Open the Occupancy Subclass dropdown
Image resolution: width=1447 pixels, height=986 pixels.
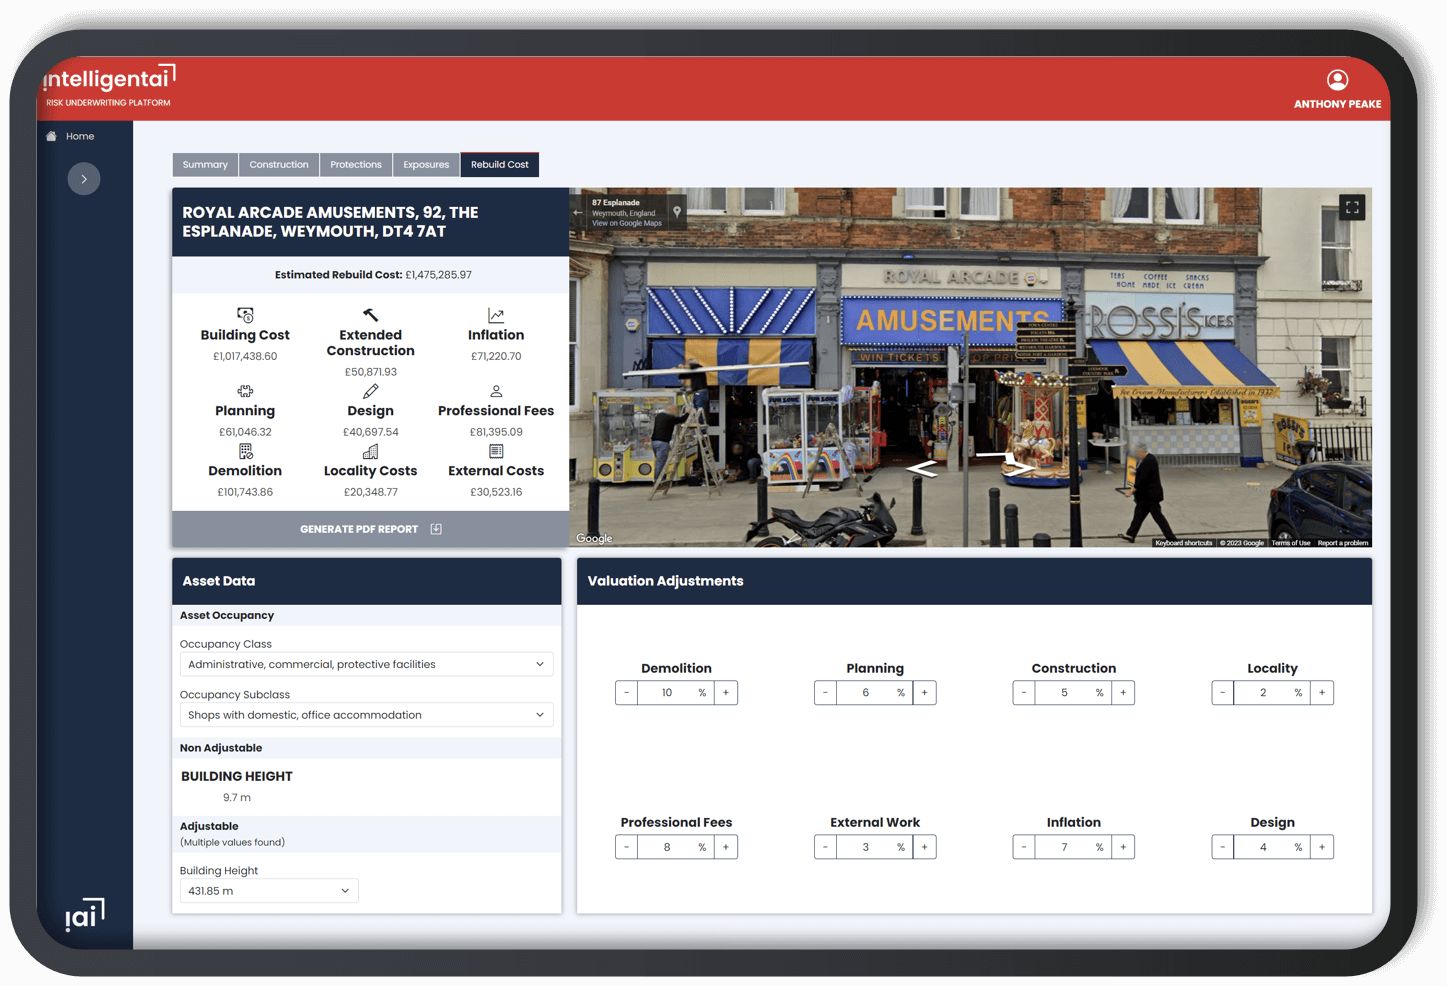(x=366, y=715)
